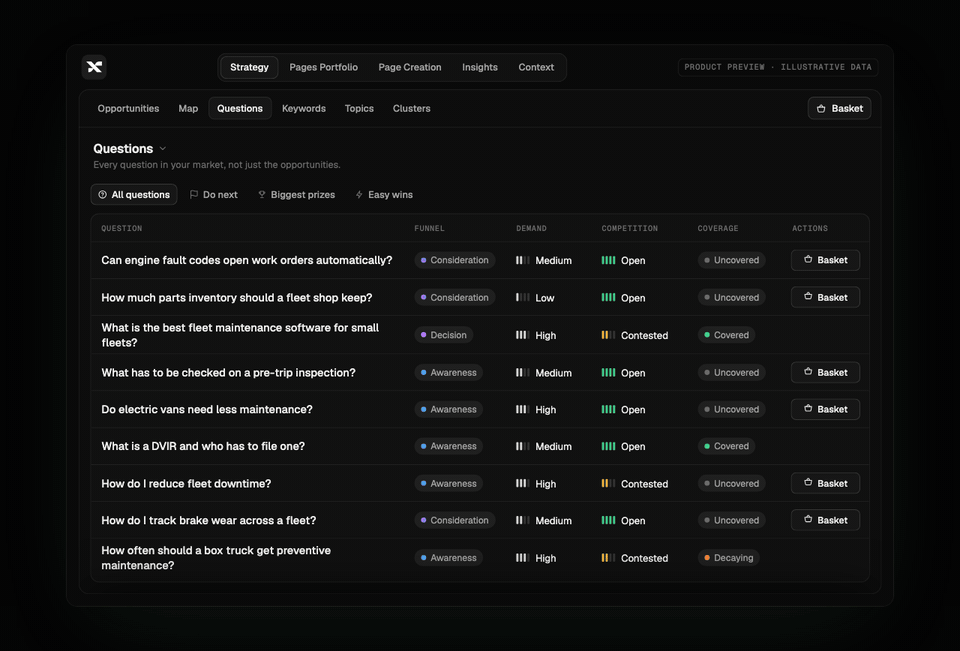The width and height of the screenshot is (960, 651).
Task: Open 'How do I track brake wear across a fleet?'
Action: (209, 521)
